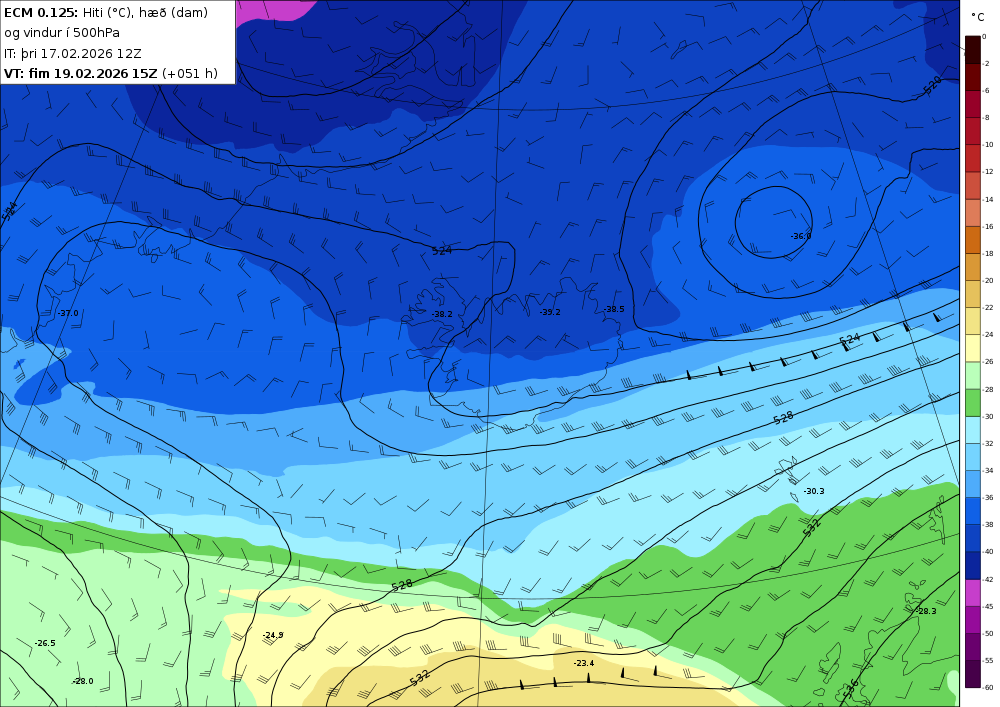Select the -24.9 temperature reading
1000x707 pixels.
point(273,635)
